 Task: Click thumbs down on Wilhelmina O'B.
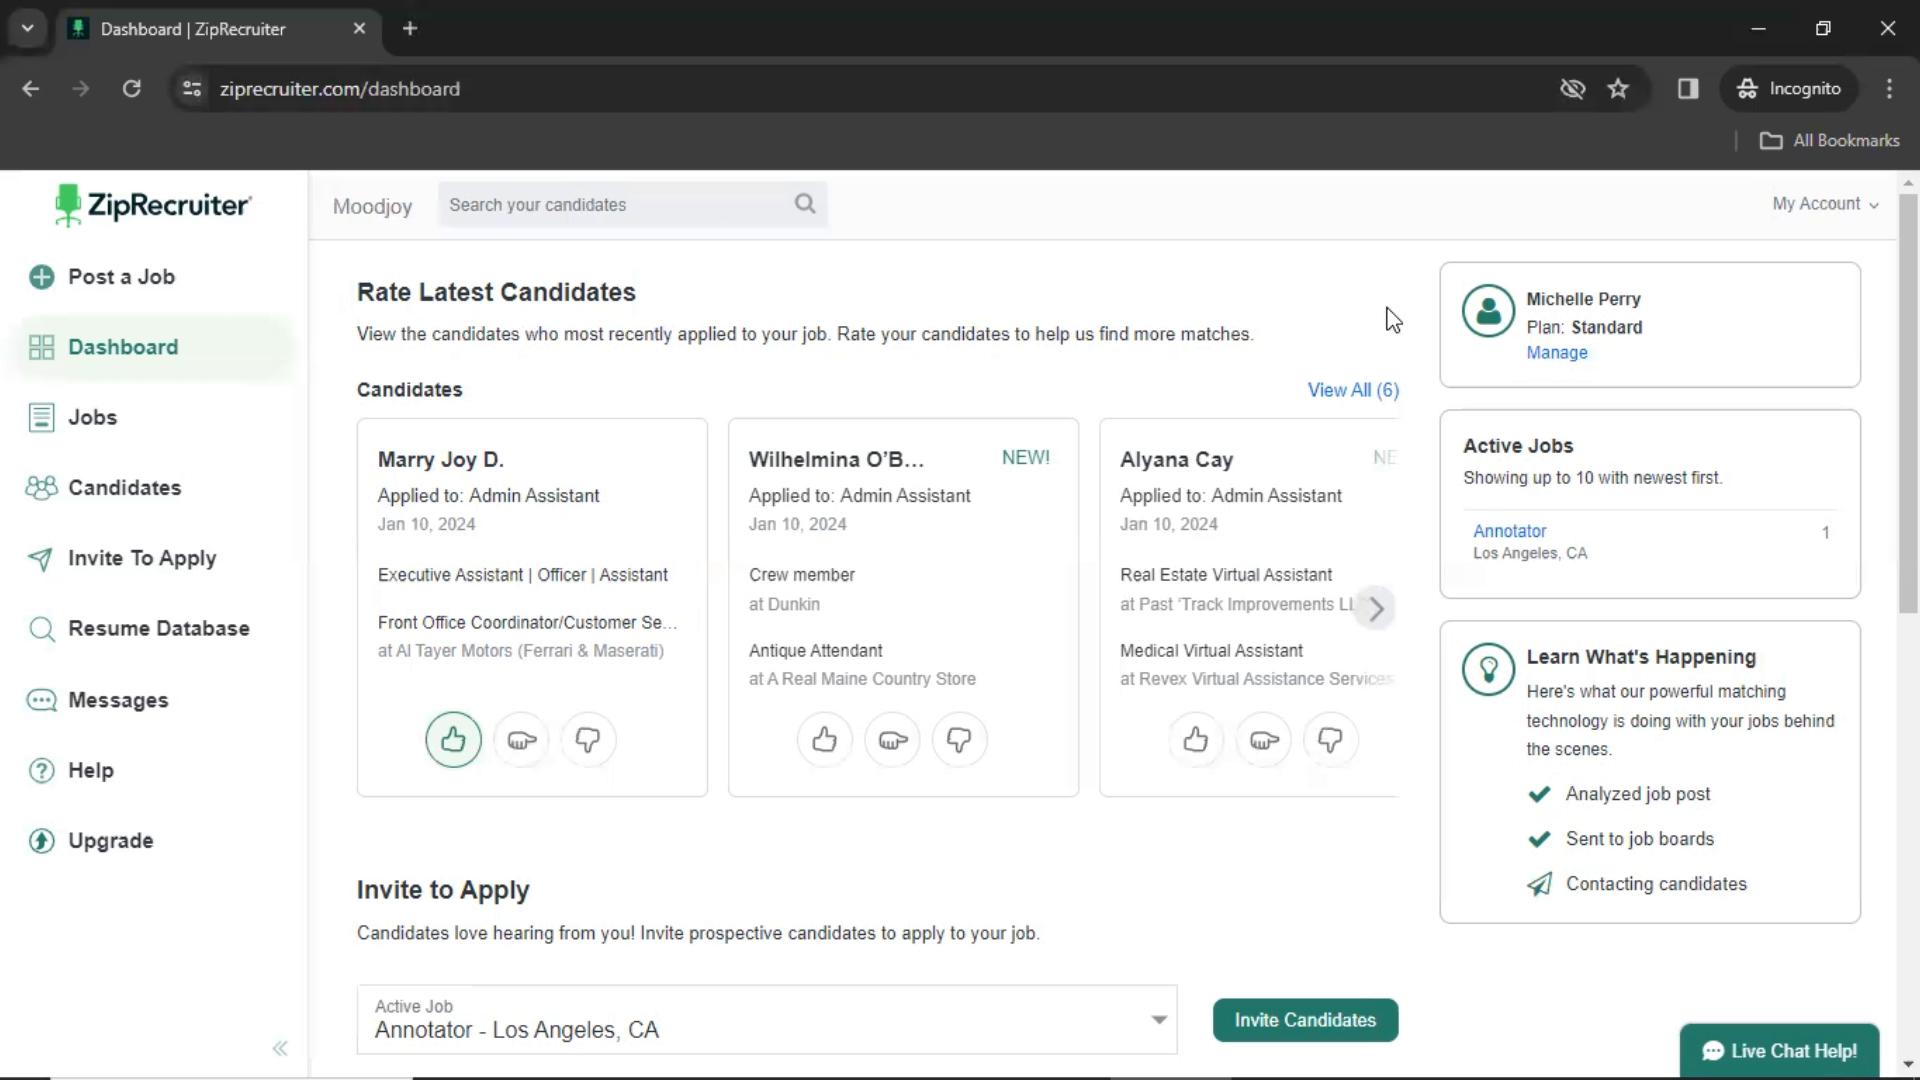[x=959, y=738]
